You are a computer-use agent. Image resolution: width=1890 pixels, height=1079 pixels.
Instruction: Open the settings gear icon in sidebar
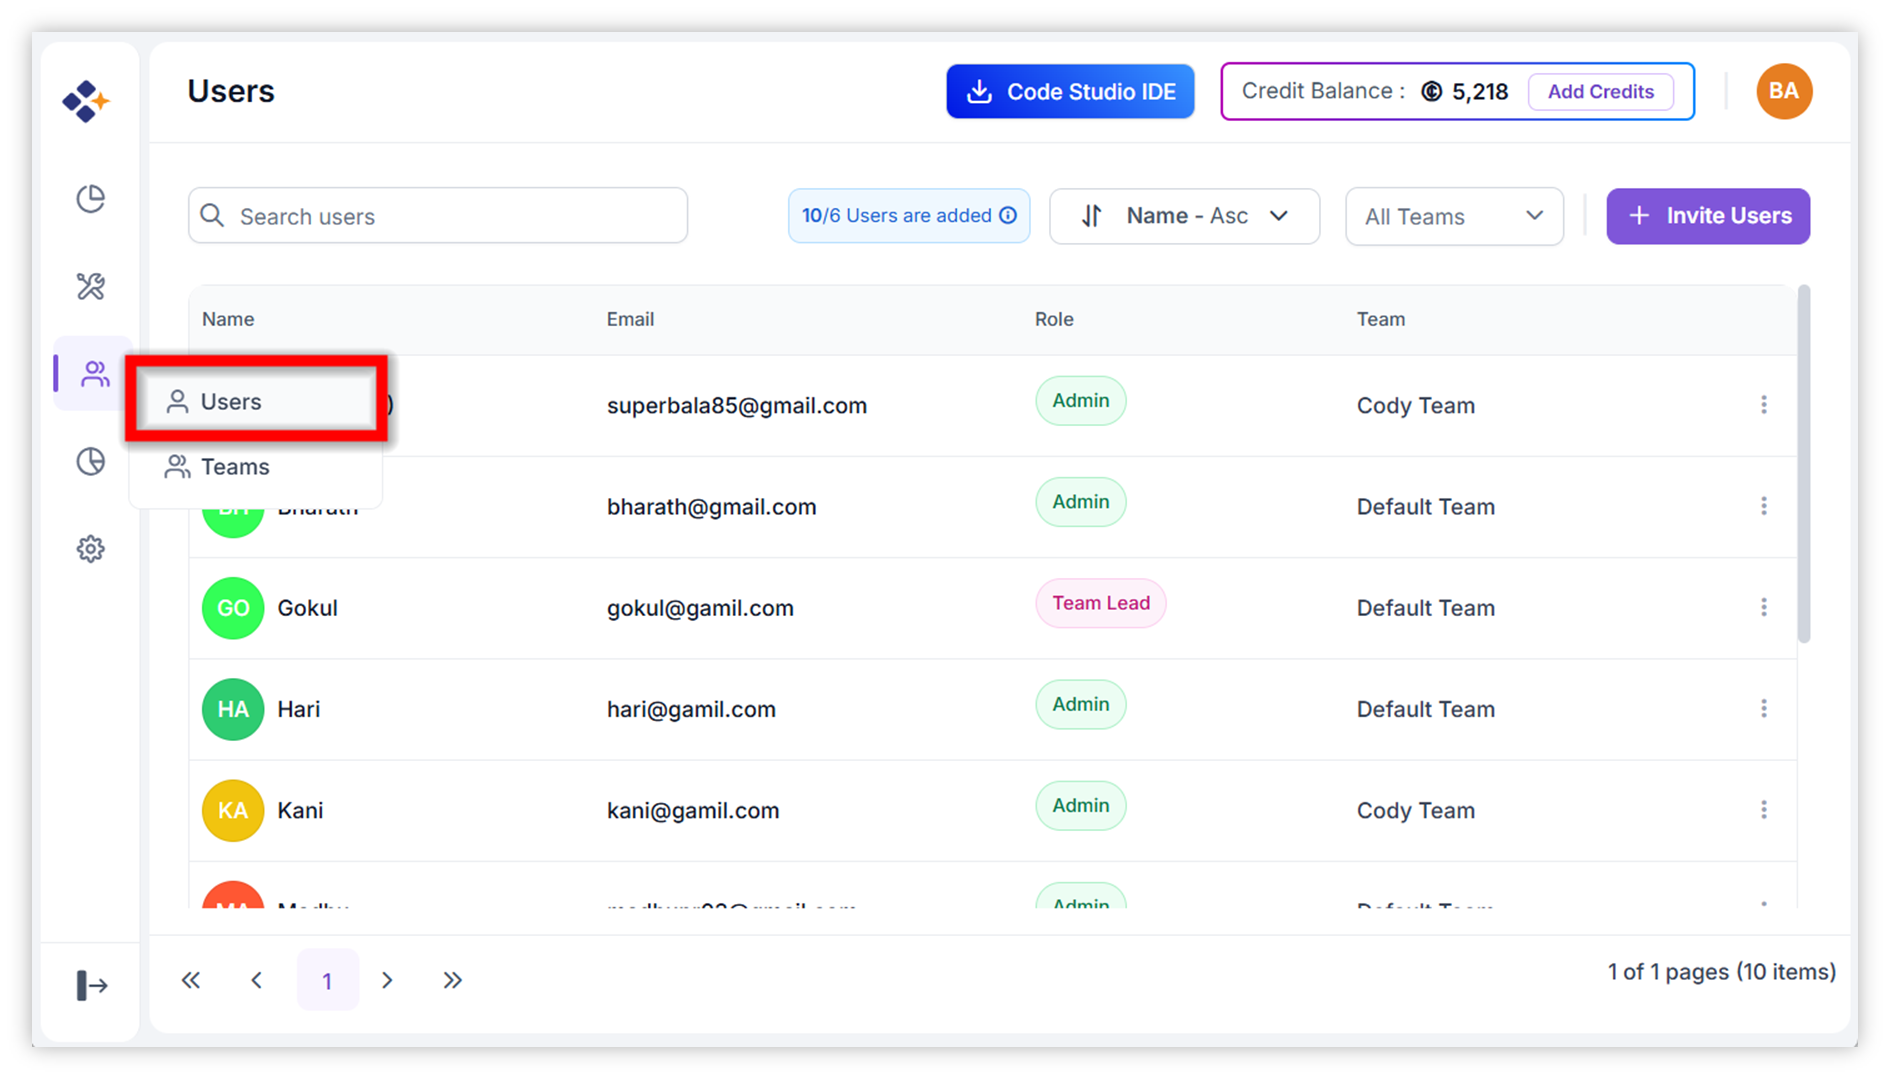point(91,549)
